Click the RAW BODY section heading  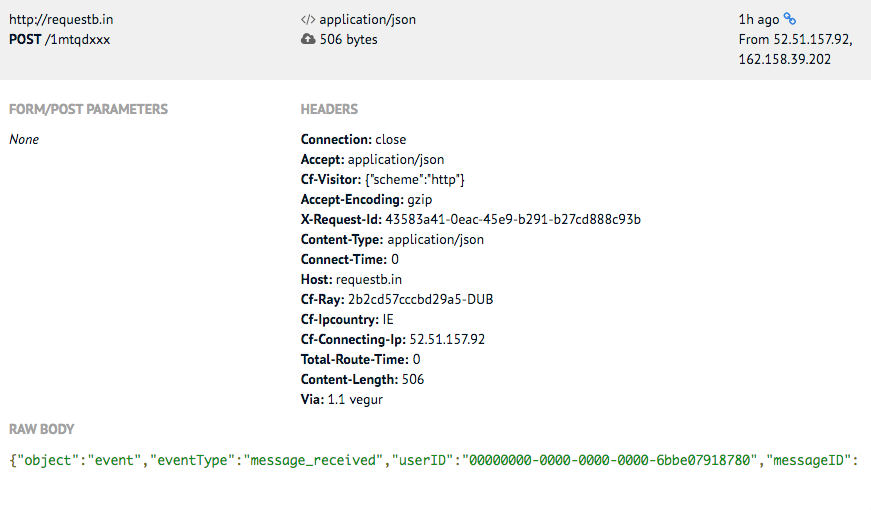pyautogui.click(x=42, y=429)
